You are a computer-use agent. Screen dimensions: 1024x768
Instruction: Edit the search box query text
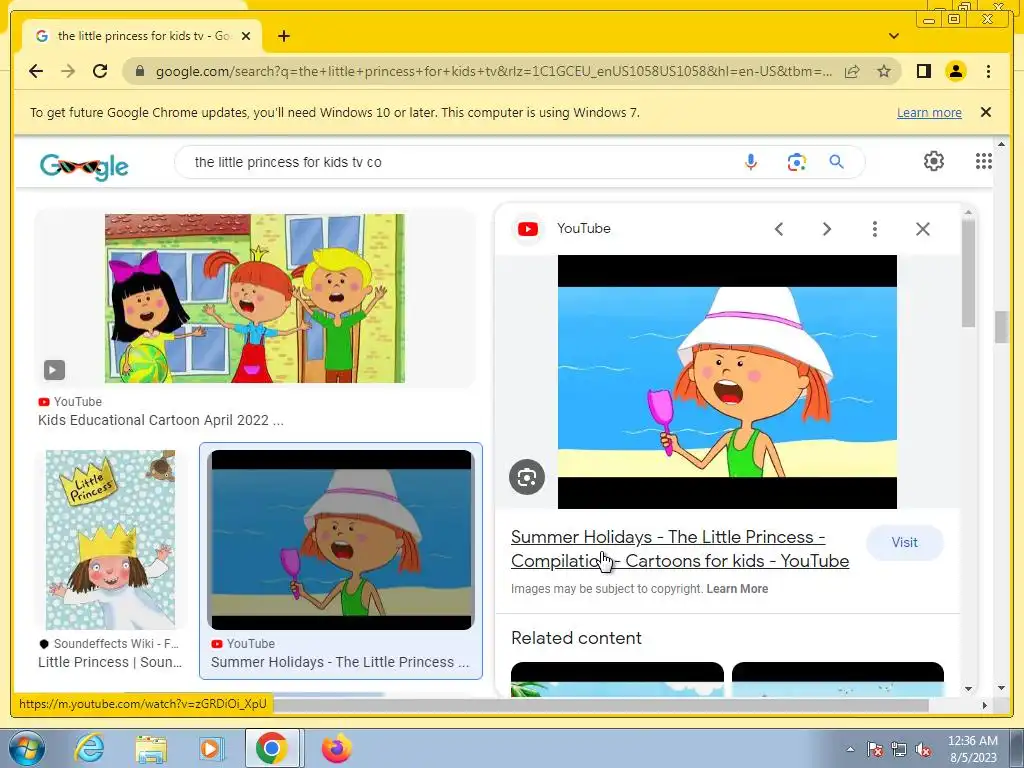[x=457, y=162]
